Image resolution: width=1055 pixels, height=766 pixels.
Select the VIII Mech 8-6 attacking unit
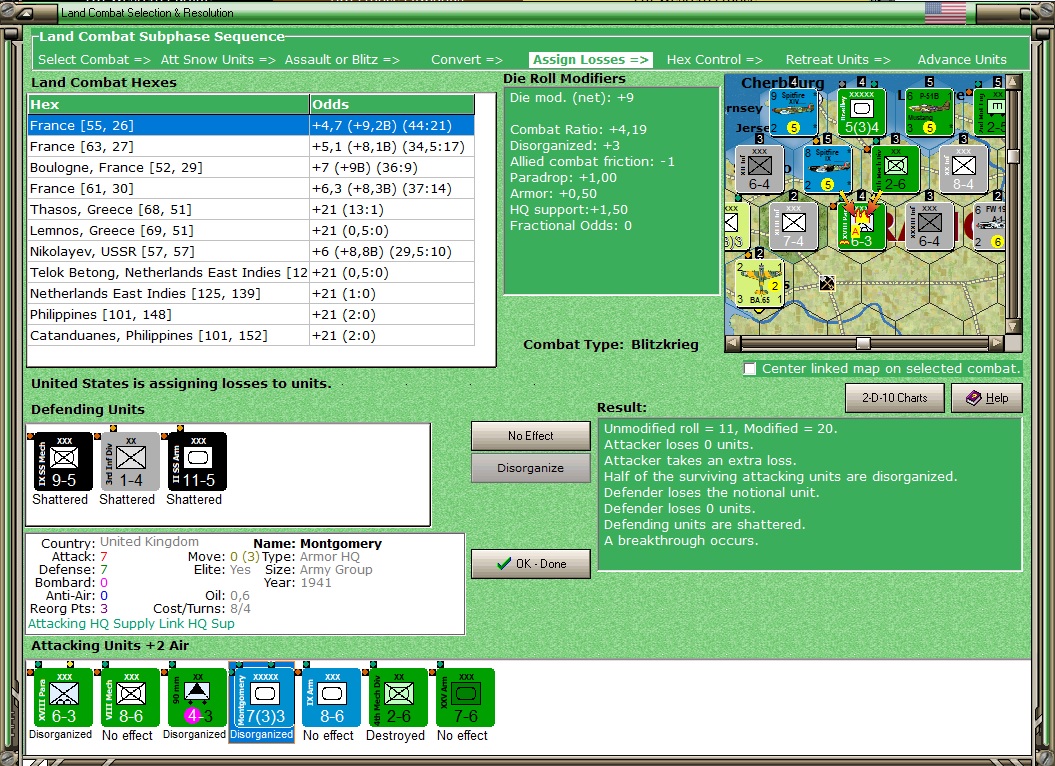point(131,697)
